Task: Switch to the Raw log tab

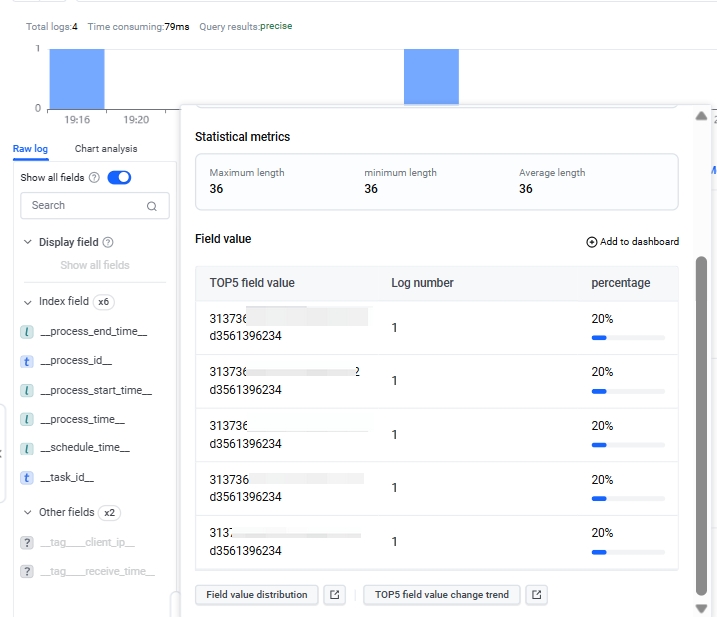Action: pyautogui.click(x=30, y=149)
